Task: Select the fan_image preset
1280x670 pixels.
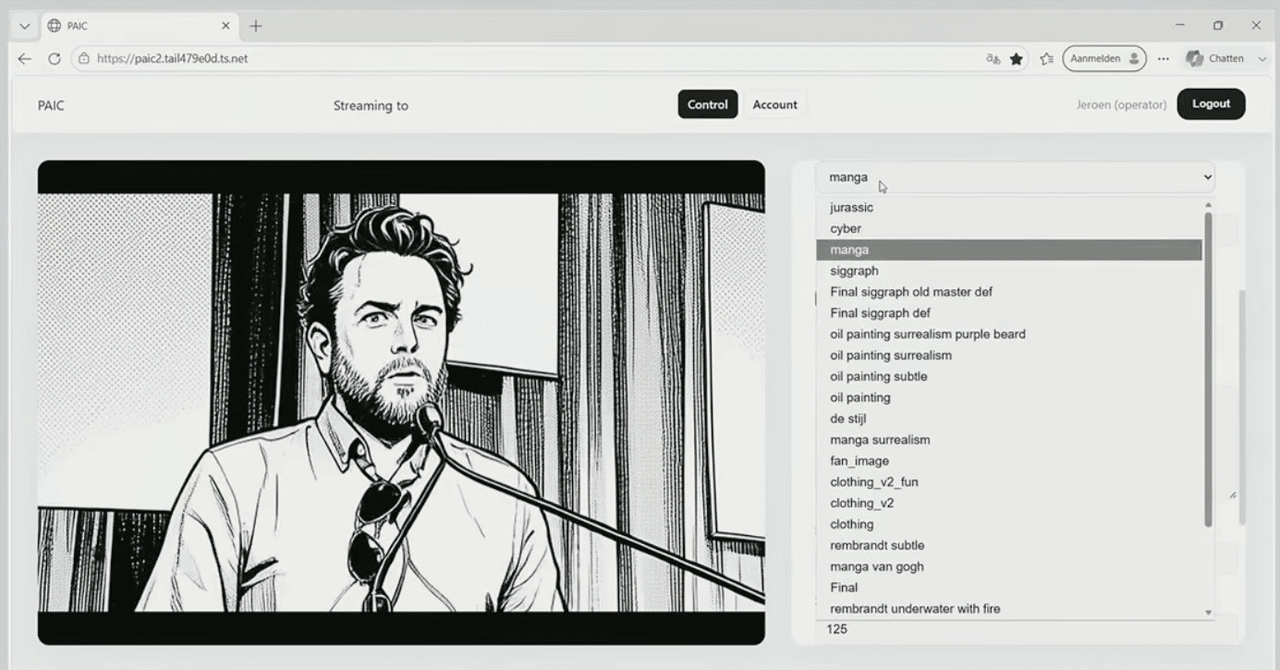Action: coord(1009,461)
